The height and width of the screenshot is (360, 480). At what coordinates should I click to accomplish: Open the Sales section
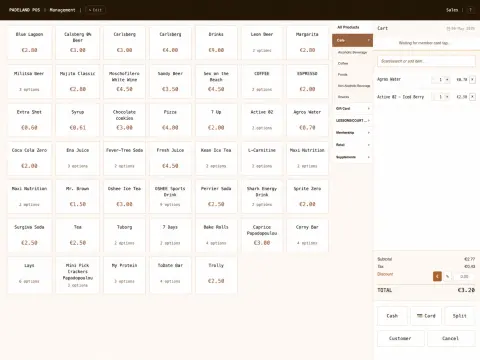click(452, 10)
